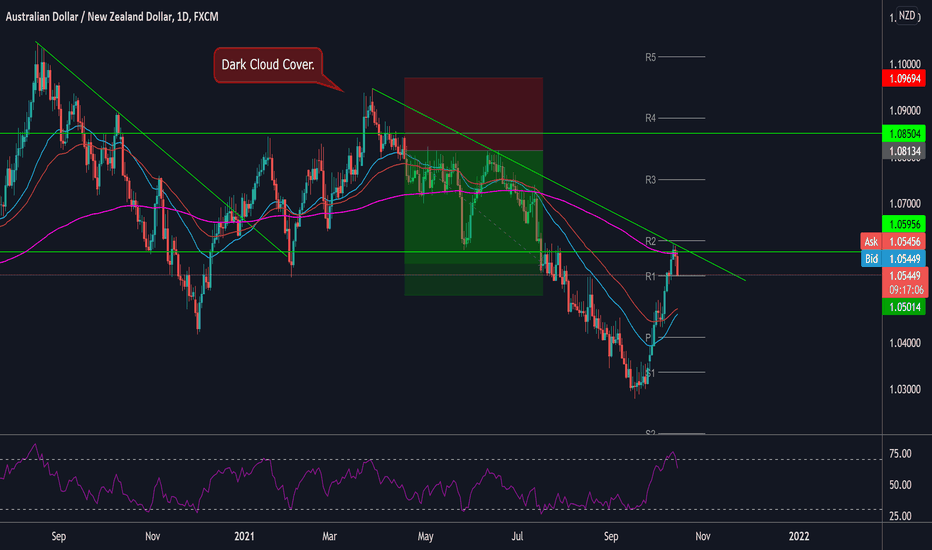Click the first Nov time axis label

153,536
